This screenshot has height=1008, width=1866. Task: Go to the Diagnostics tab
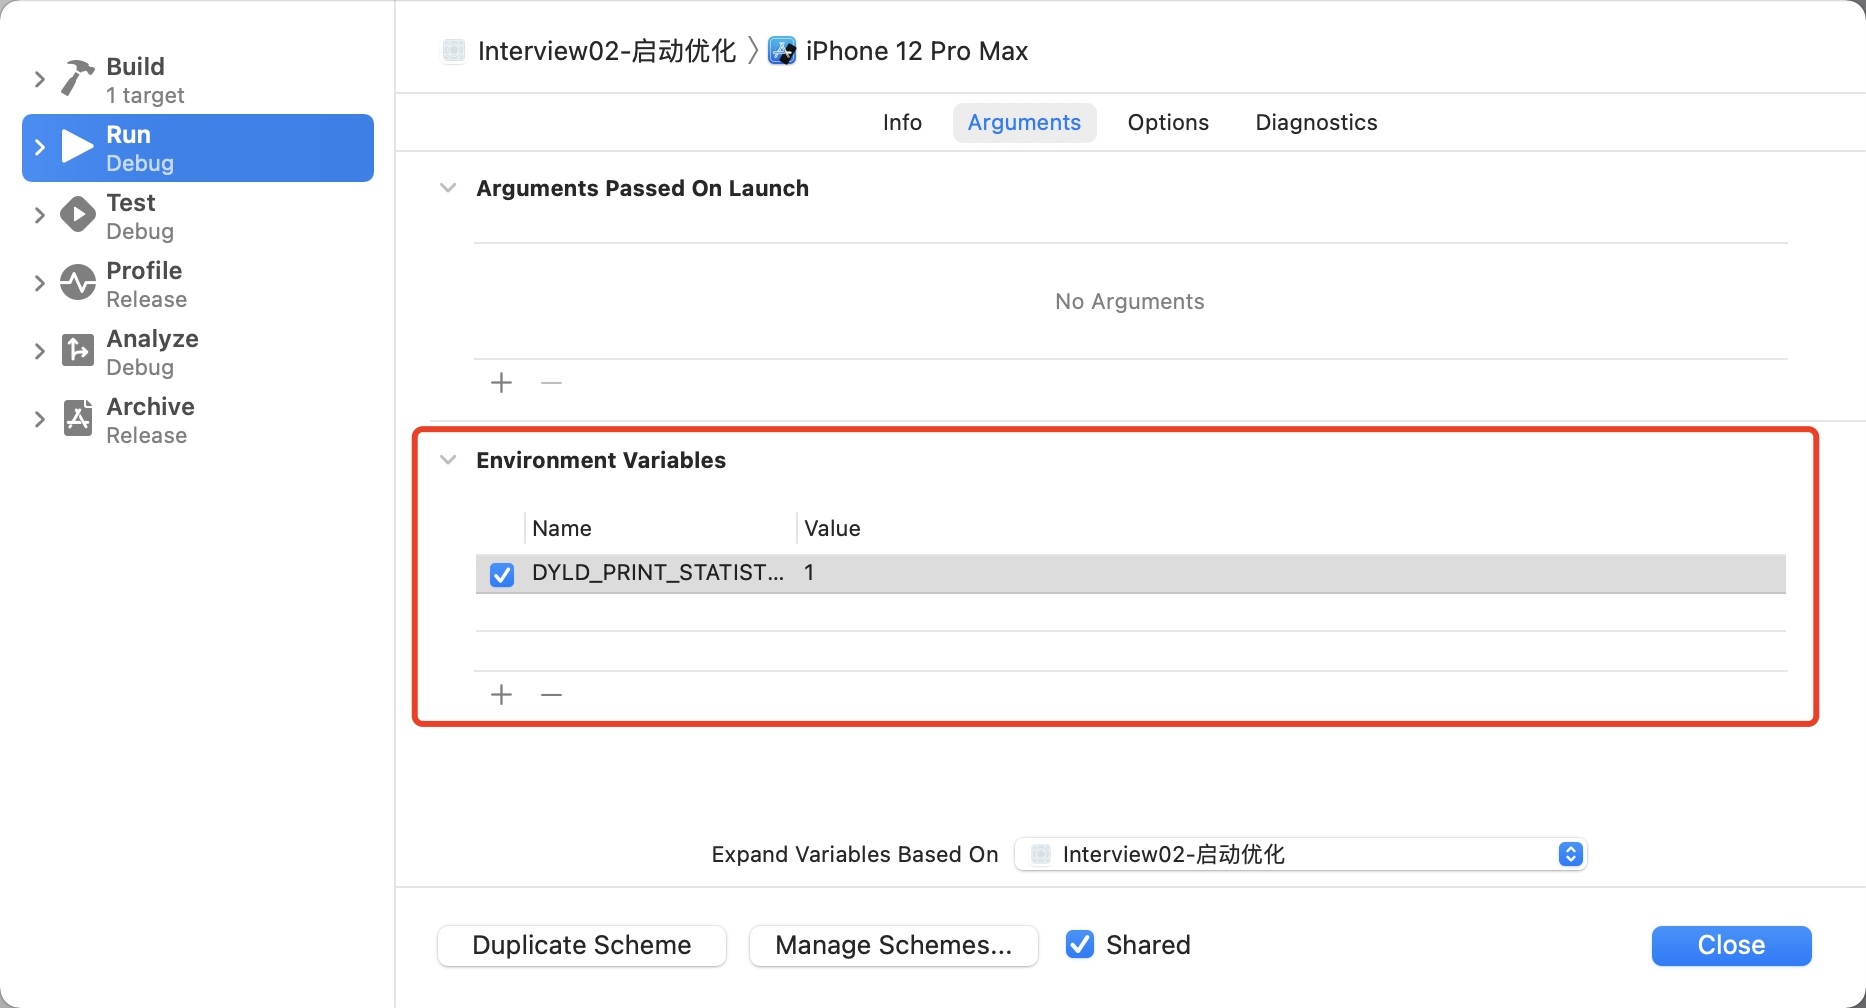point(1316,122)
